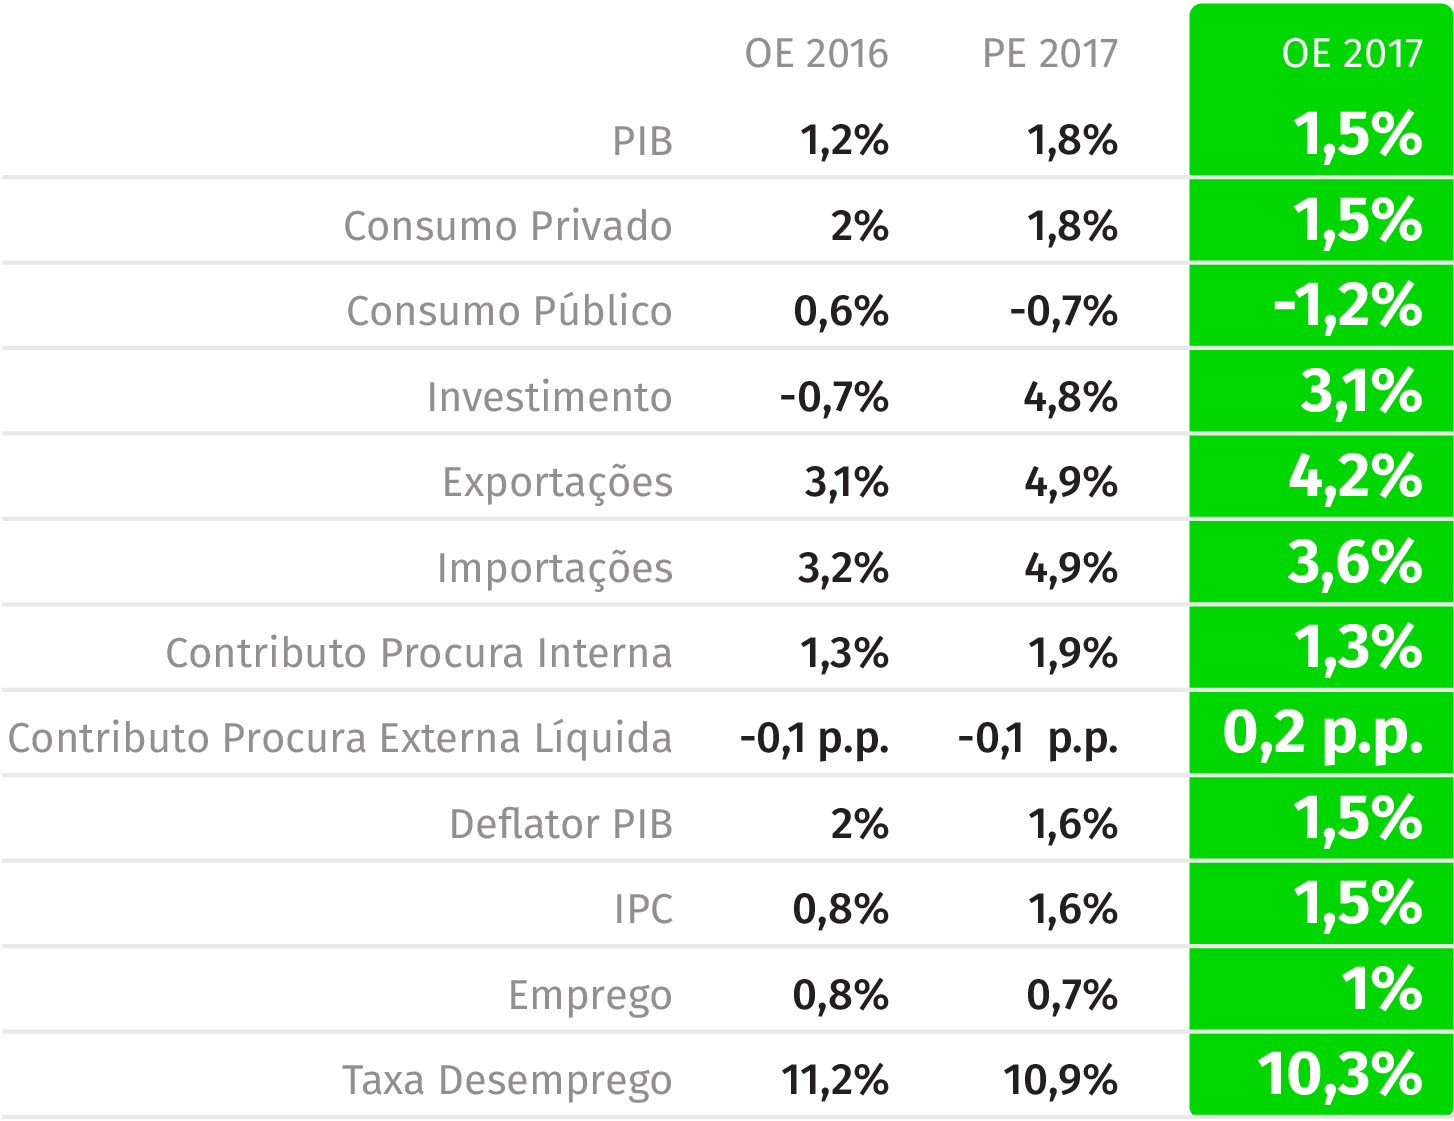Select the Exportações row label
The height and width of the screenshot is (1121, 1454).
click(557, 483)
